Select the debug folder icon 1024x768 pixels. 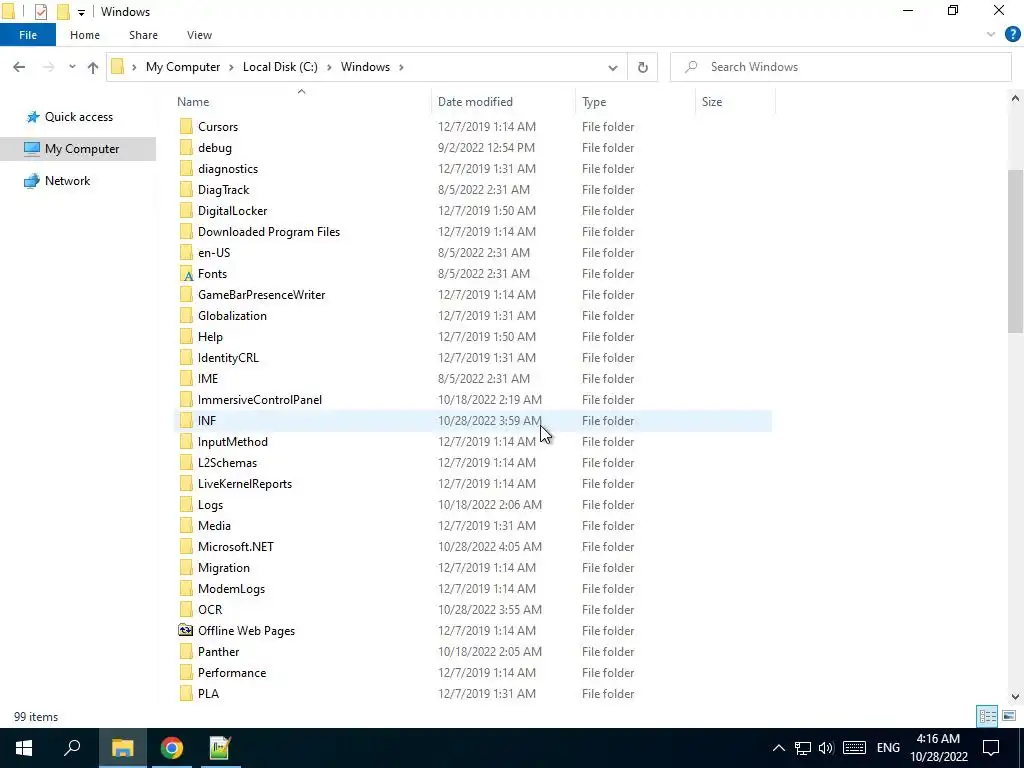coord(186,148)
